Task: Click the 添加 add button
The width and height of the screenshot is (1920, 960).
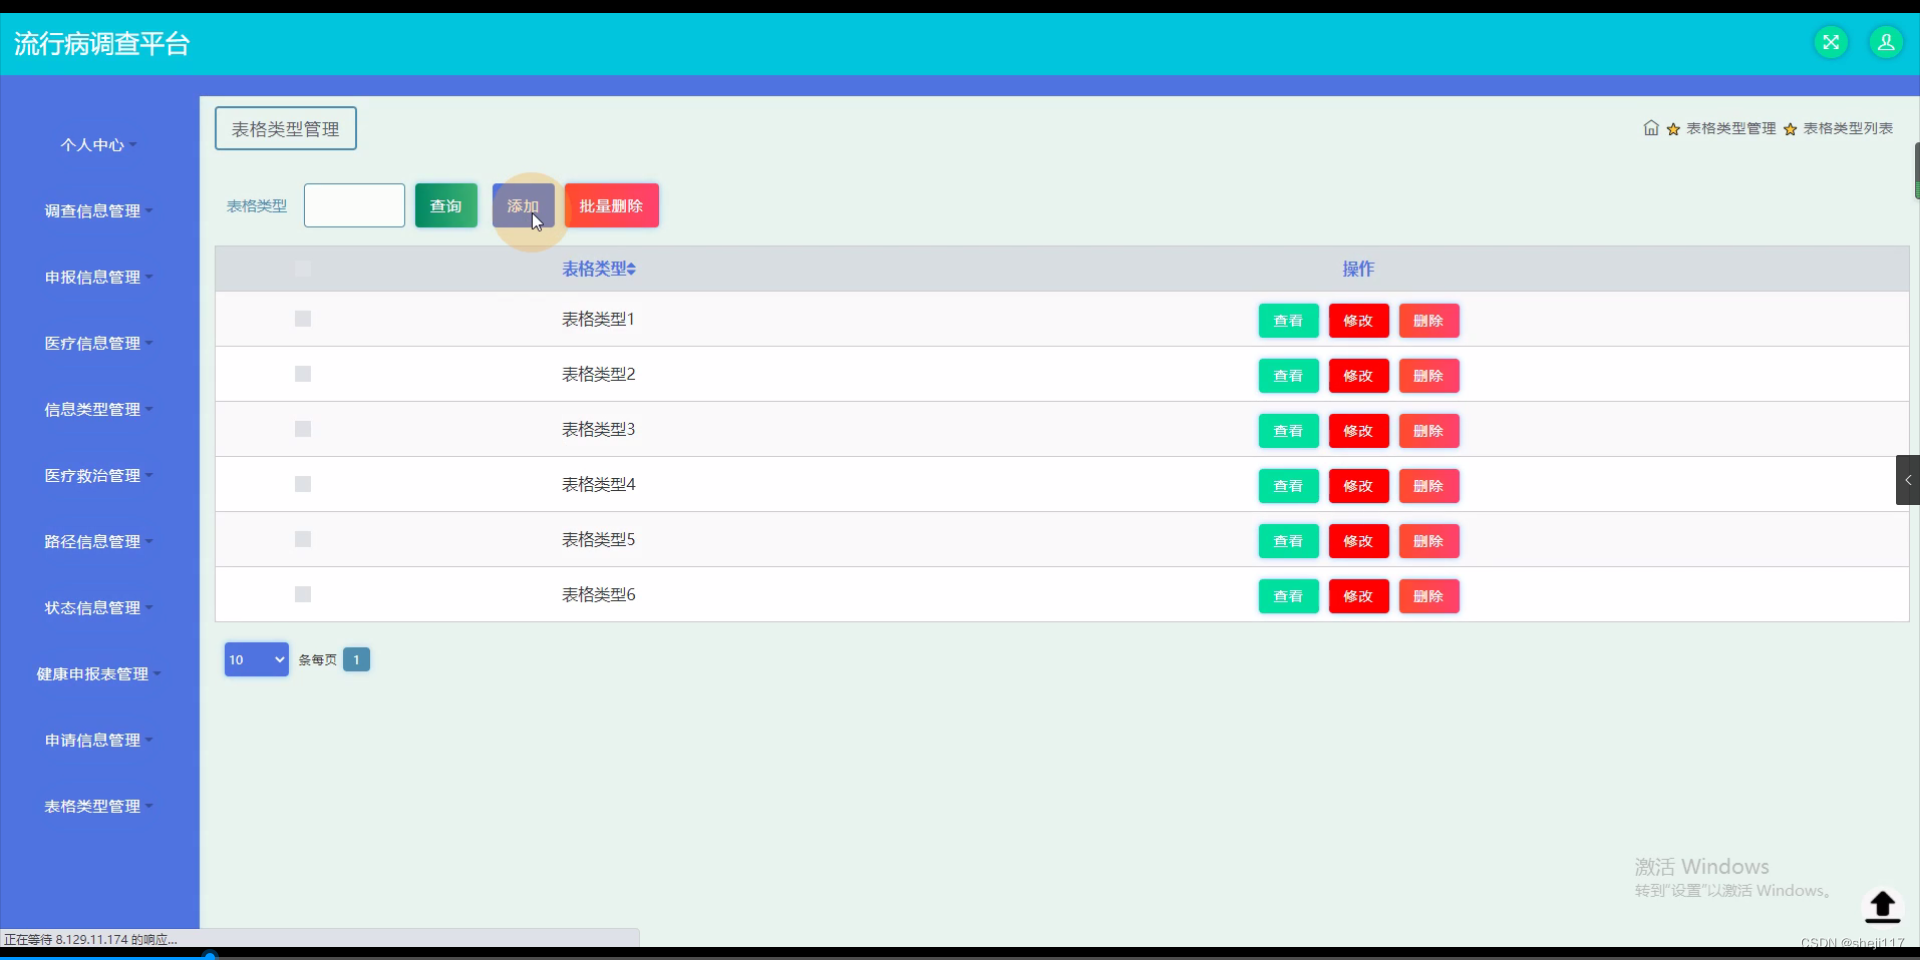Action: click(523, 206)
